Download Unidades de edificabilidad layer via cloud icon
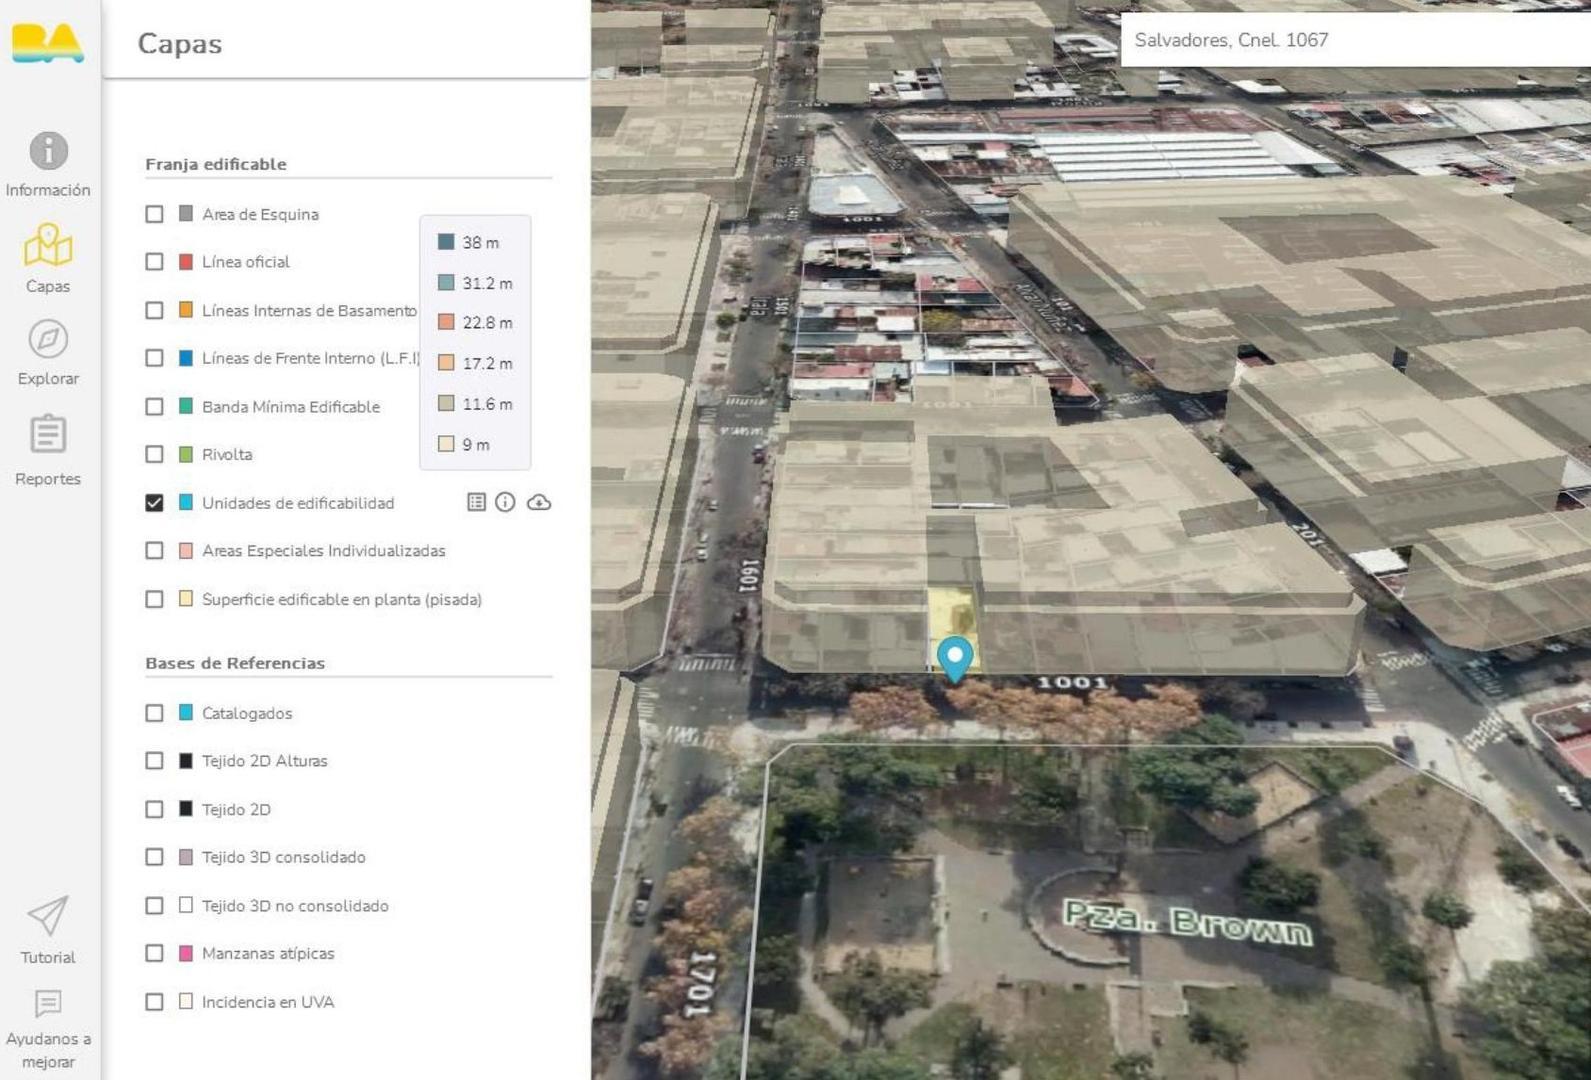 pyautogui.click(x=539, y=502)
